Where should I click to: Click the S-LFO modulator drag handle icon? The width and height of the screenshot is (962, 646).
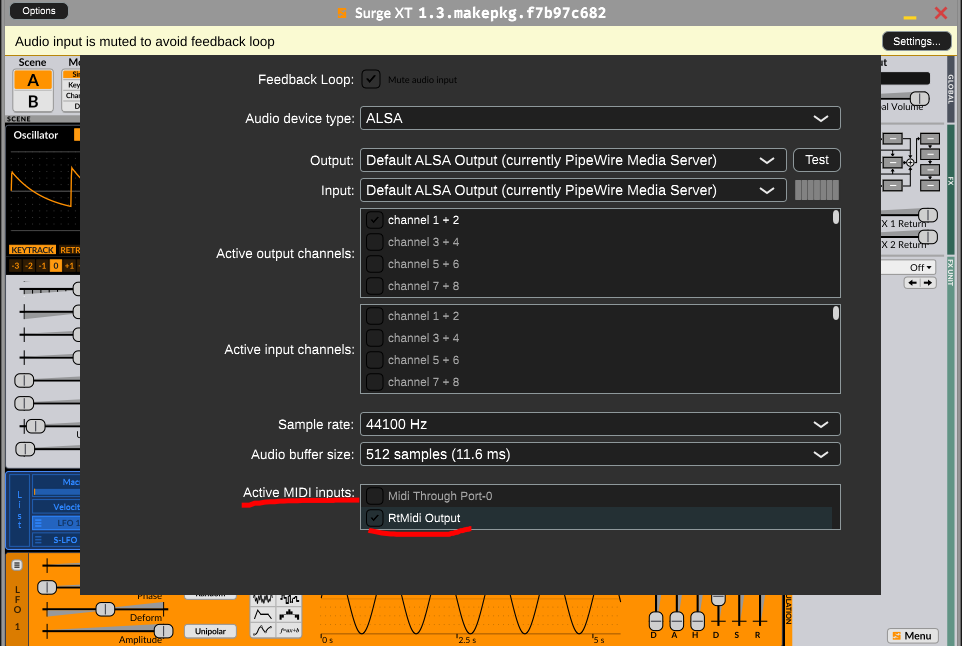coord(38,540)
